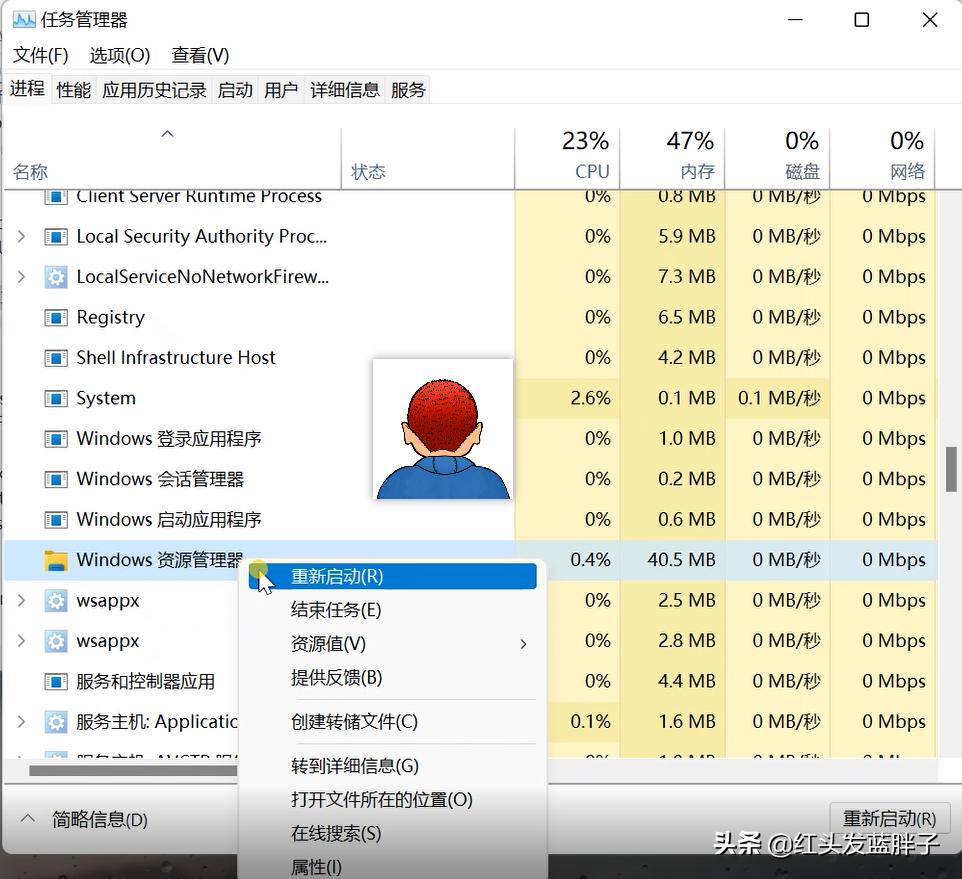Click the System process icon
Image resolution: width=962 pixels, height=879 pixels.
57,398
